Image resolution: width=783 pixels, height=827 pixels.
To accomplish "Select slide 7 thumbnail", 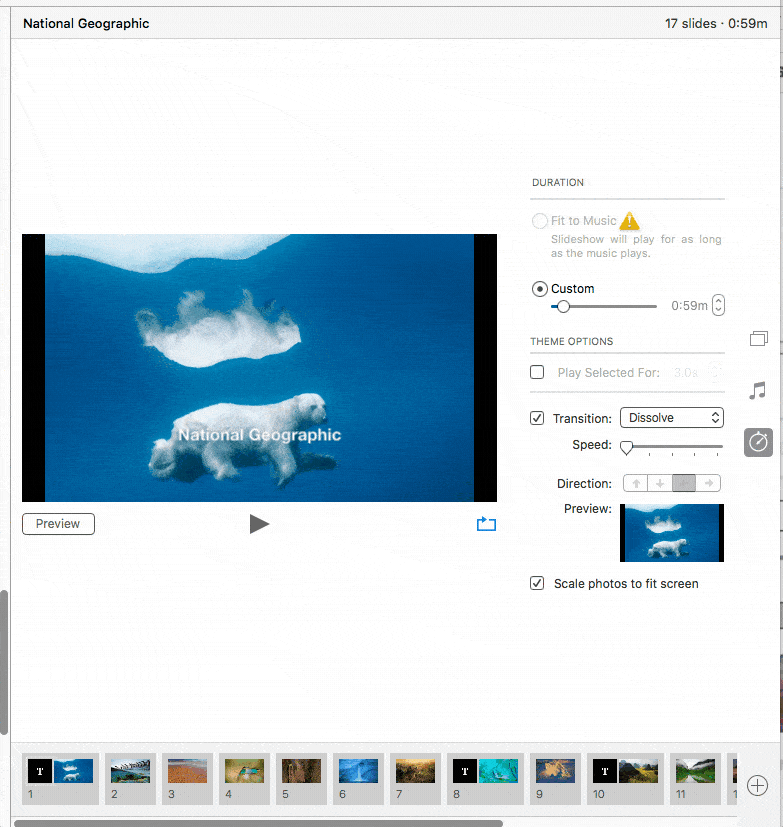I will point(415,771).
